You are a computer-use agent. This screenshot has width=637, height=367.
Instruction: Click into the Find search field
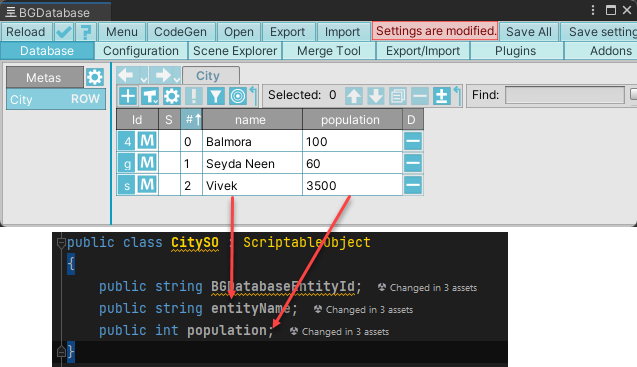(565, 95)
